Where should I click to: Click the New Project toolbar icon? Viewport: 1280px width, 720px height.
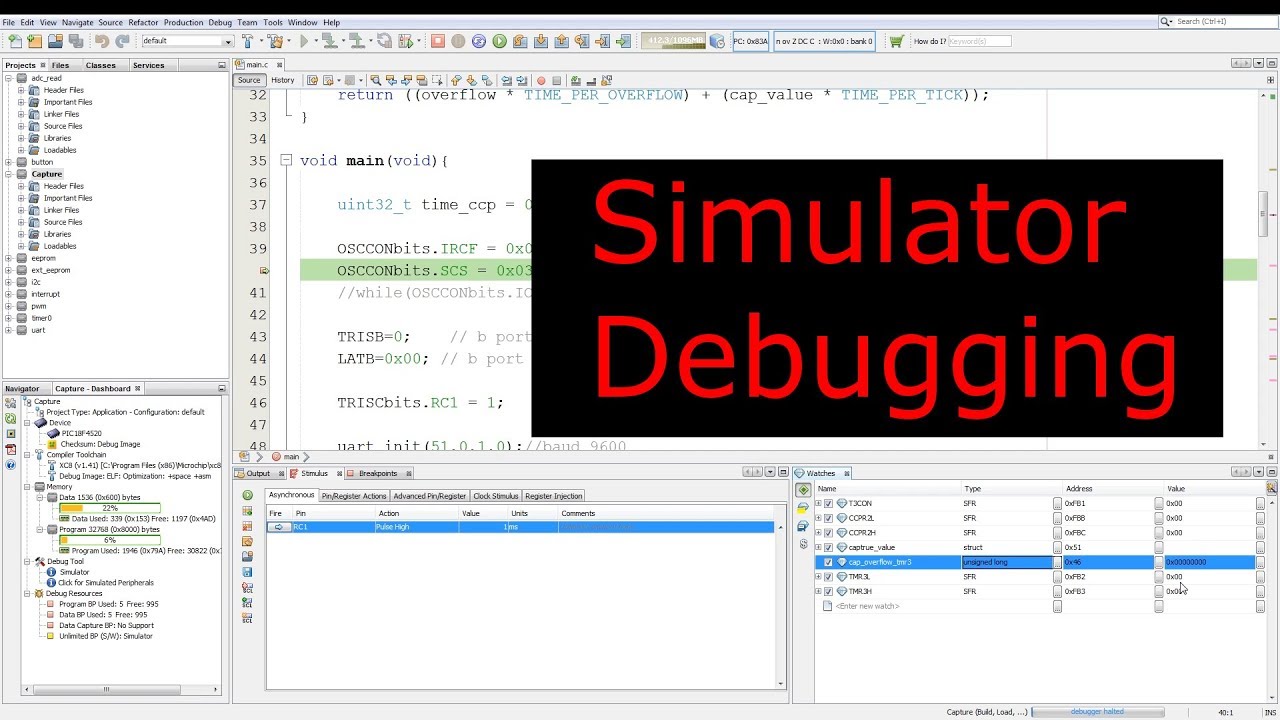(x=35, y=41)
